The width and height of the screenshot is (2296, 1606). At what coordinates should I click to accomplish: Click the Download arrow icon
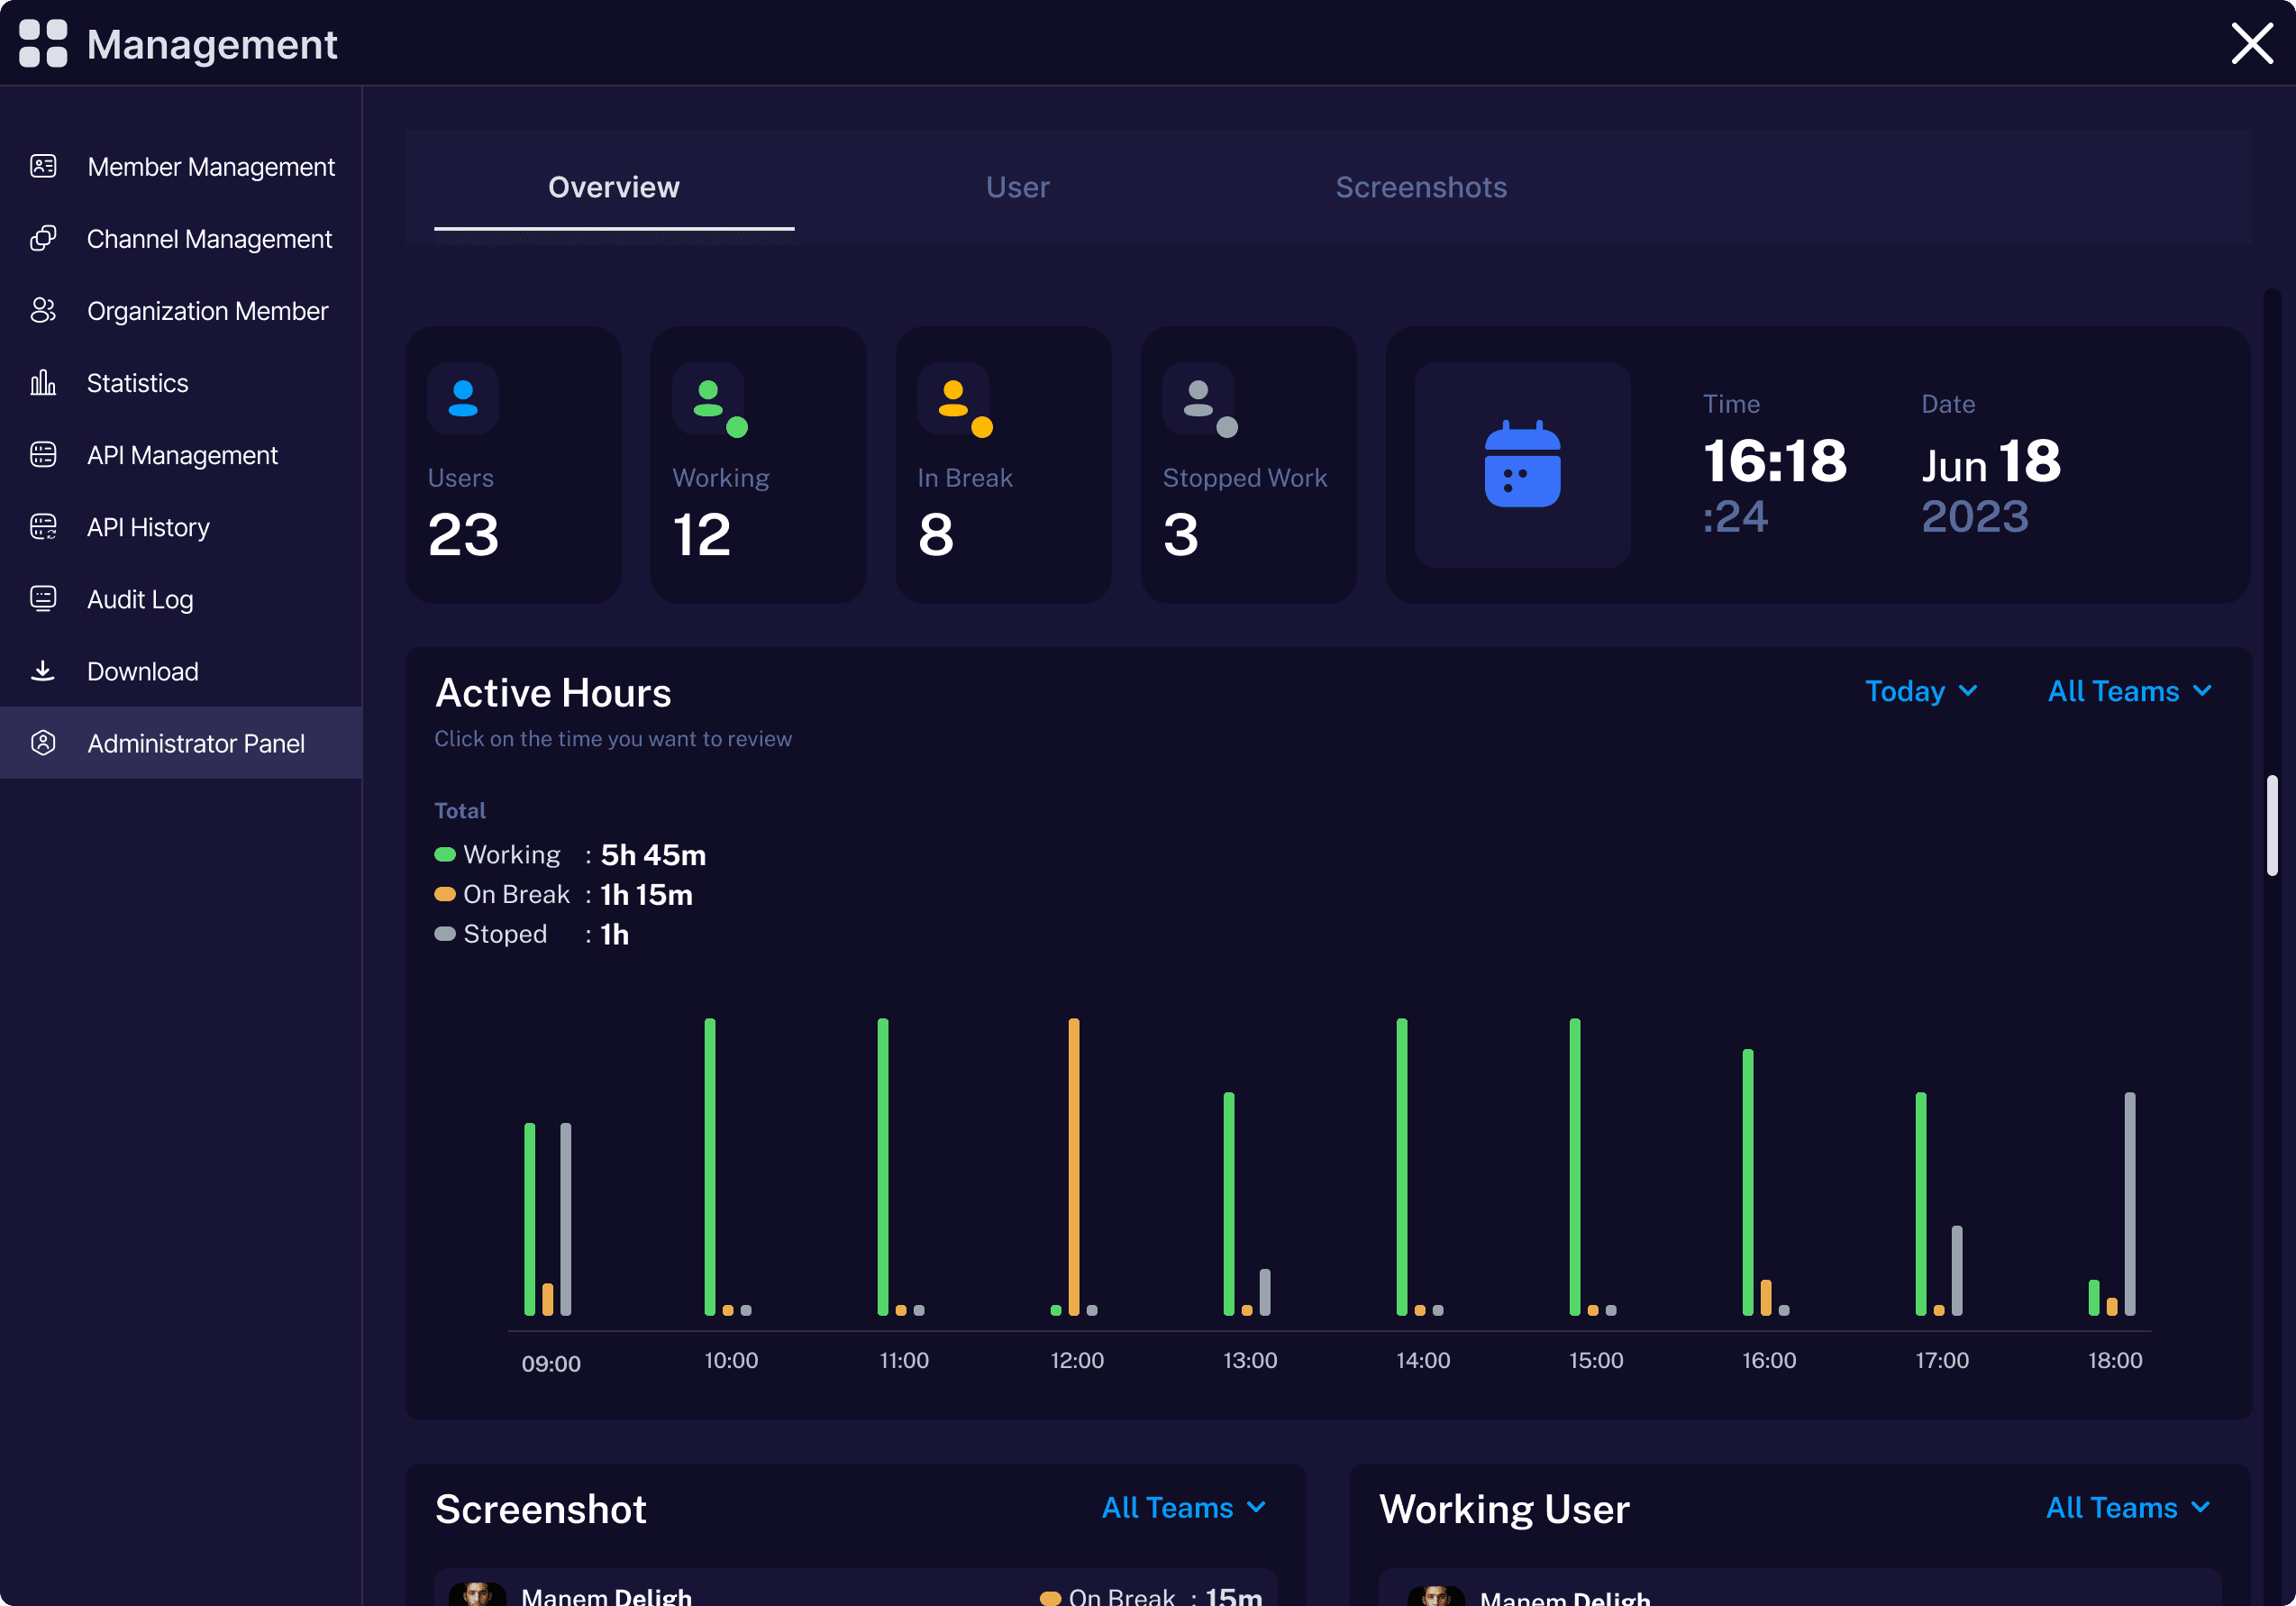coord(43,670)
